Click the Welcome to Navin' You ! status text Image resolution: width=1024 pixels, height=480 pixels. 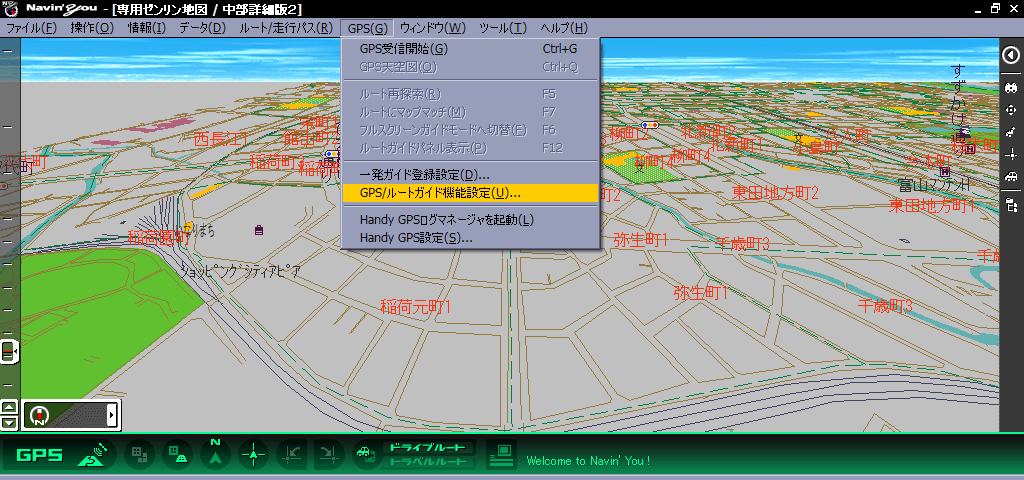(x=588, y=461)
